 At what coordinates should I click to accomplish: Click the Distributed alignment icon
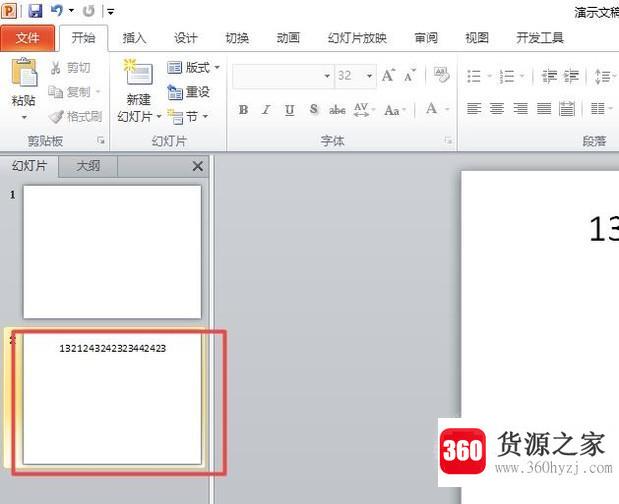pyautogui.click(x=567, y=108)
